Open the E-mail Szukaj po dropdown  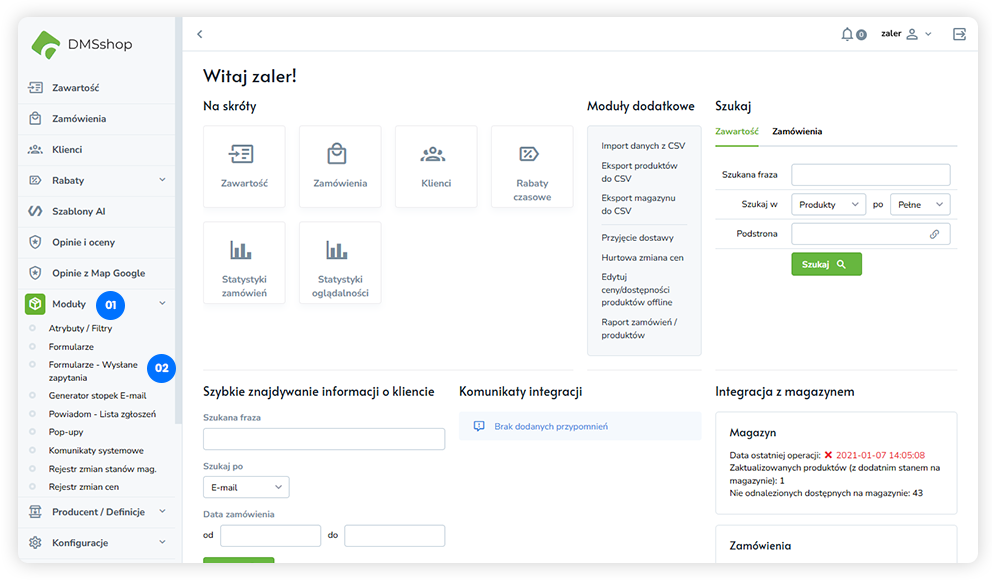pos(245,487)
